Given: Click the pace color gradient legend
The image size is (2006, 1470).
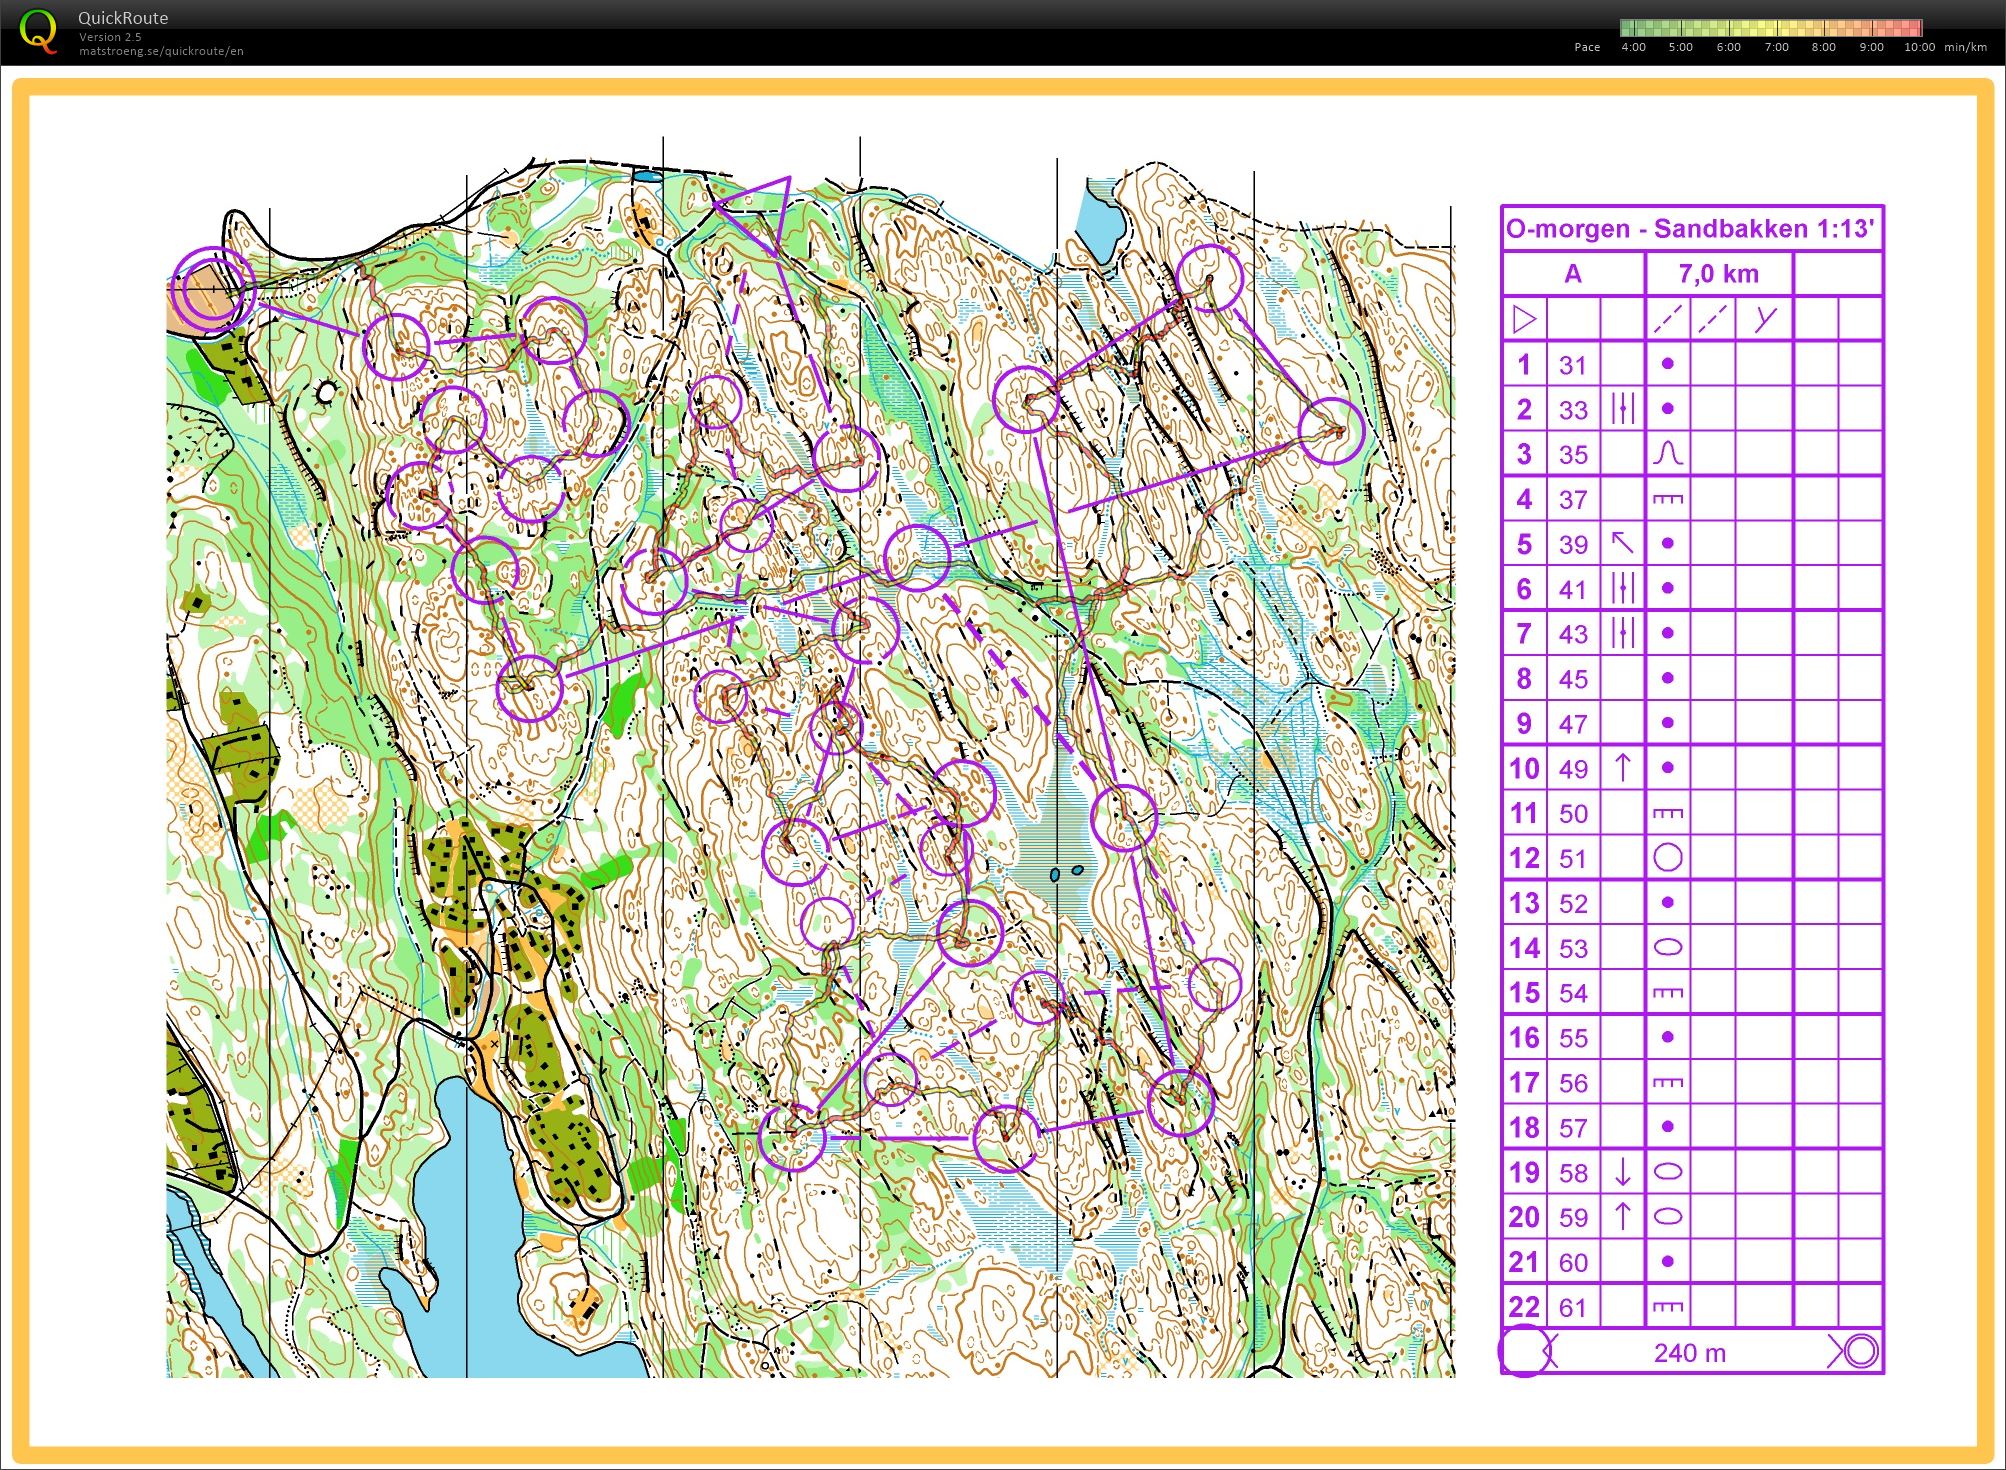Looking at the screenshot, I should tap(1770, 27).
